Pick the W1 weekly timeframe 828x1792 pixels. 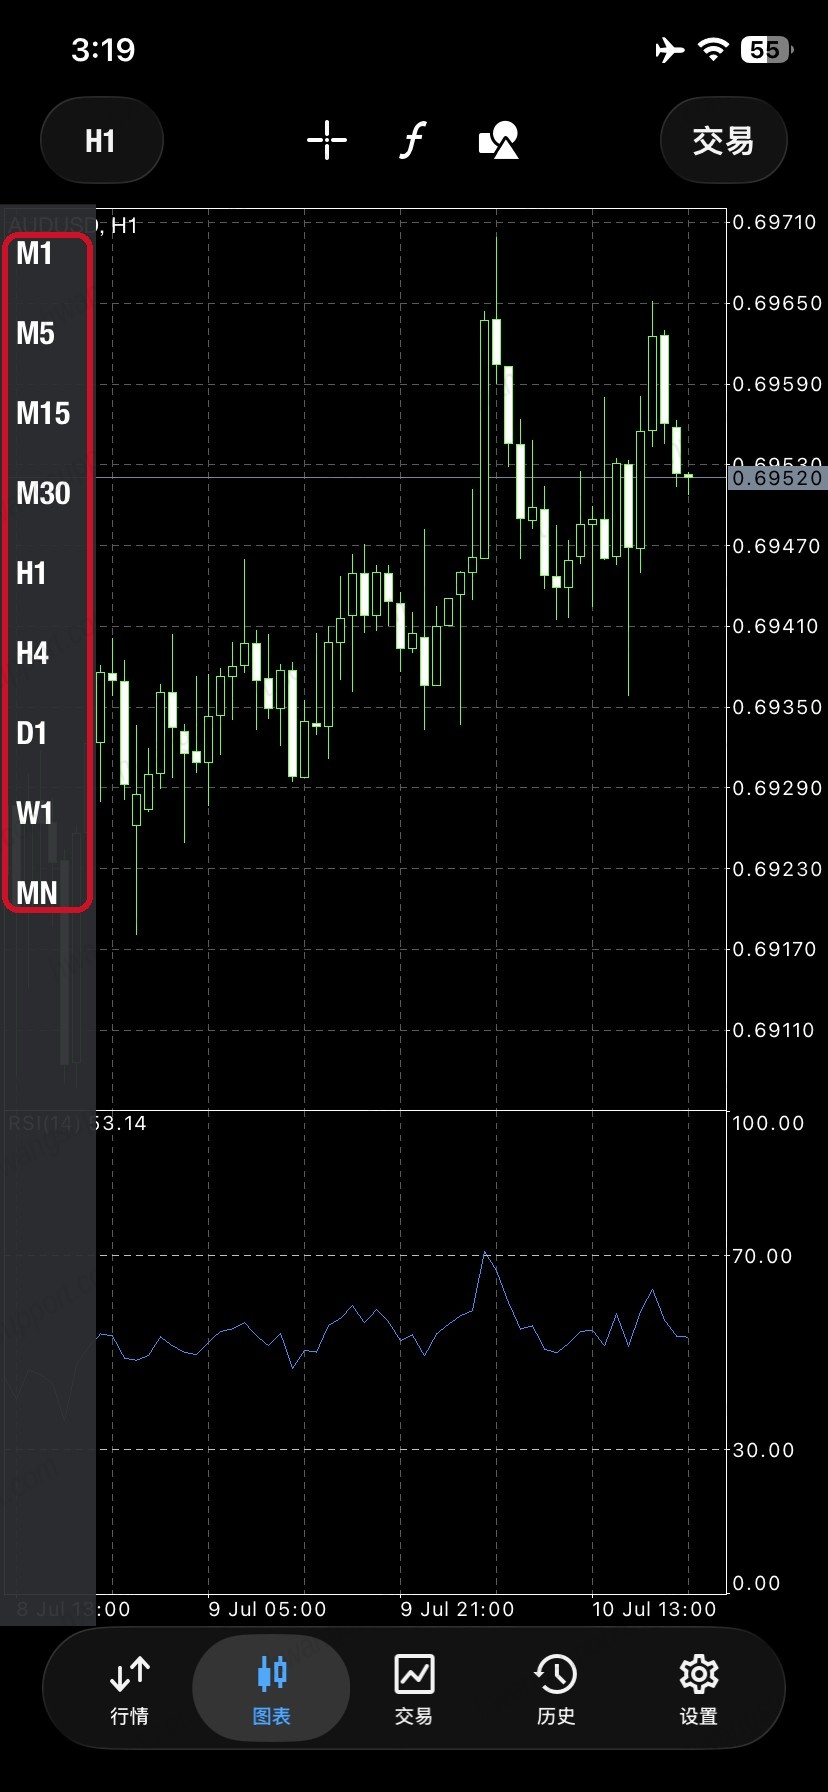tap(34, 813)
